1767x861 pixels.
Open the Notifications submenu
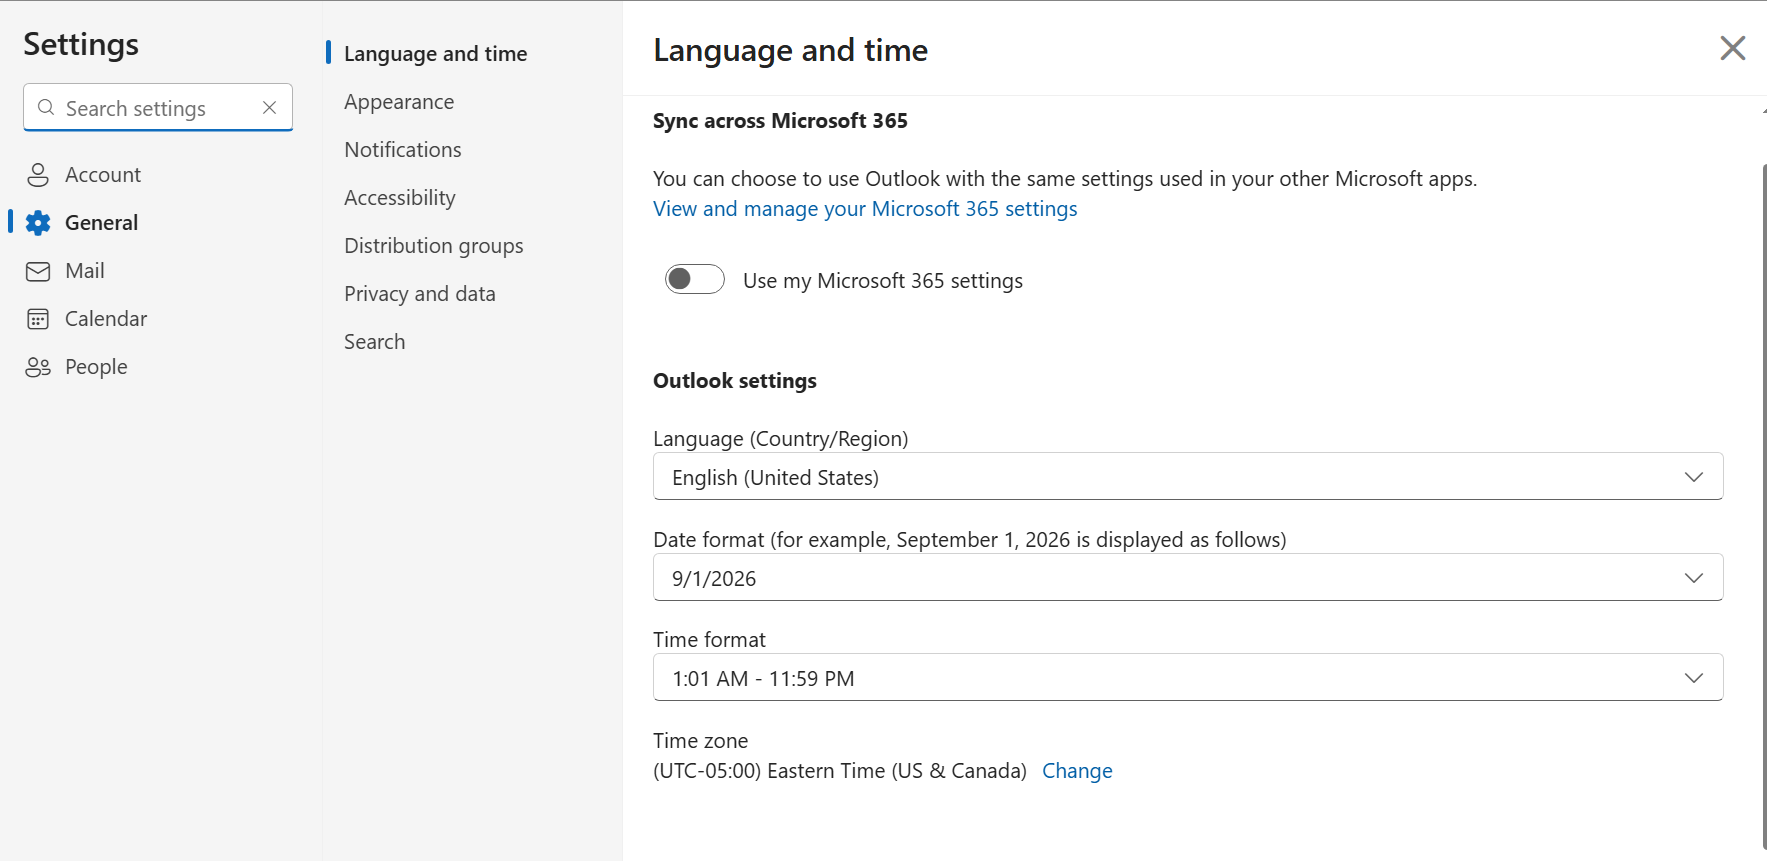(x=403, y=150)
